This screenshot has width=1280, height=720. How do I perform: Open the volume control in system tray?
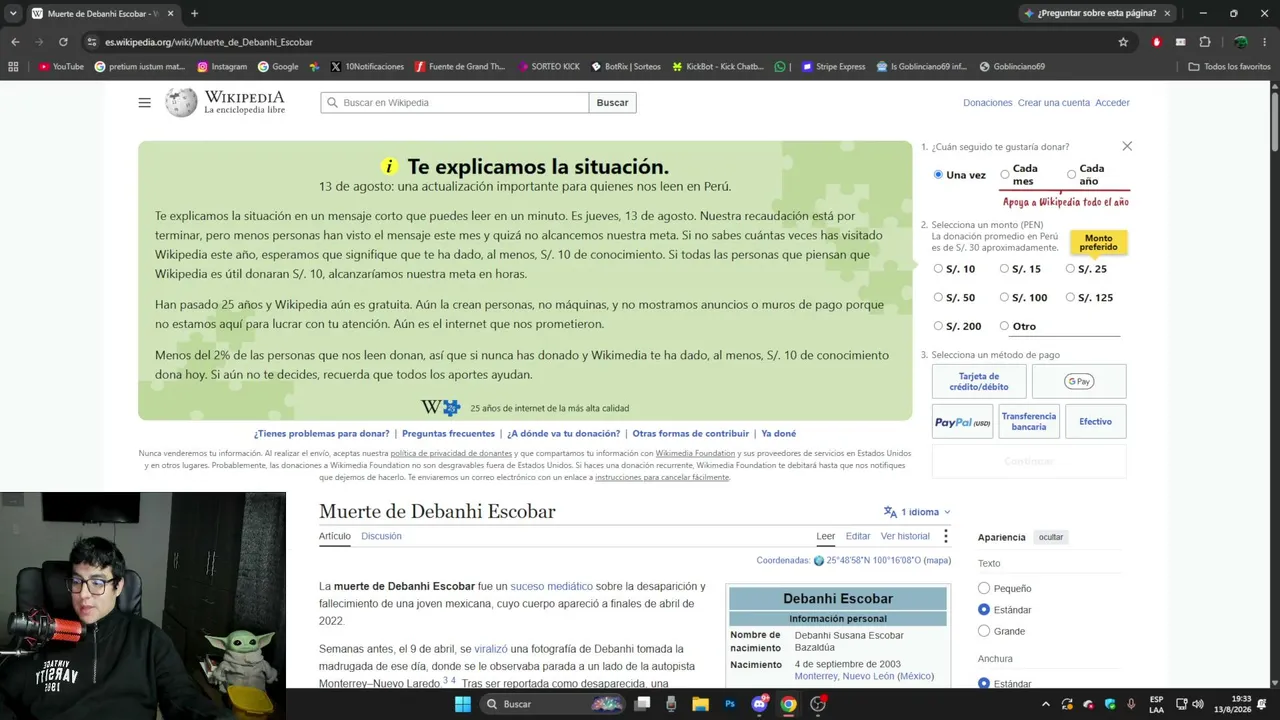tap(1198, 704)
